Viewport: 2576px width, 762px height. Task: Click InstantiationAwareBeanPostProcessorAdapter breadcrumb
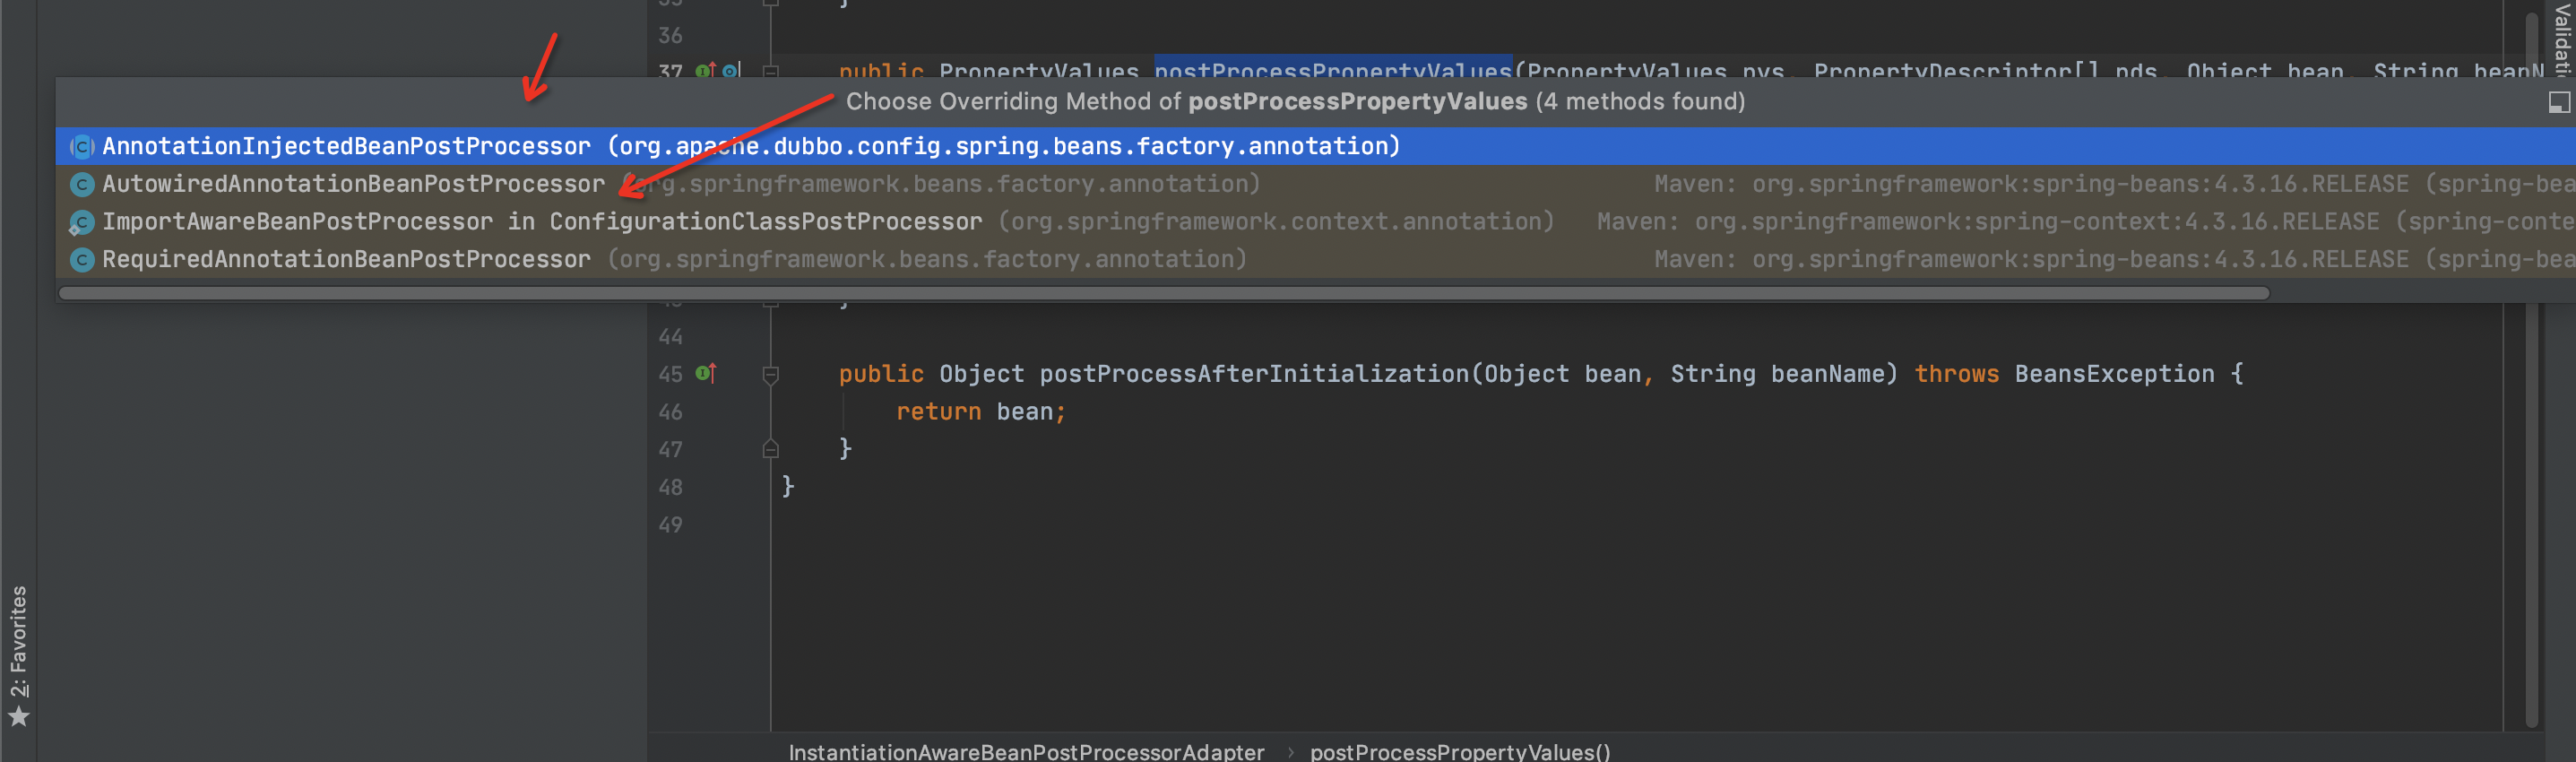coord(1026,751)
